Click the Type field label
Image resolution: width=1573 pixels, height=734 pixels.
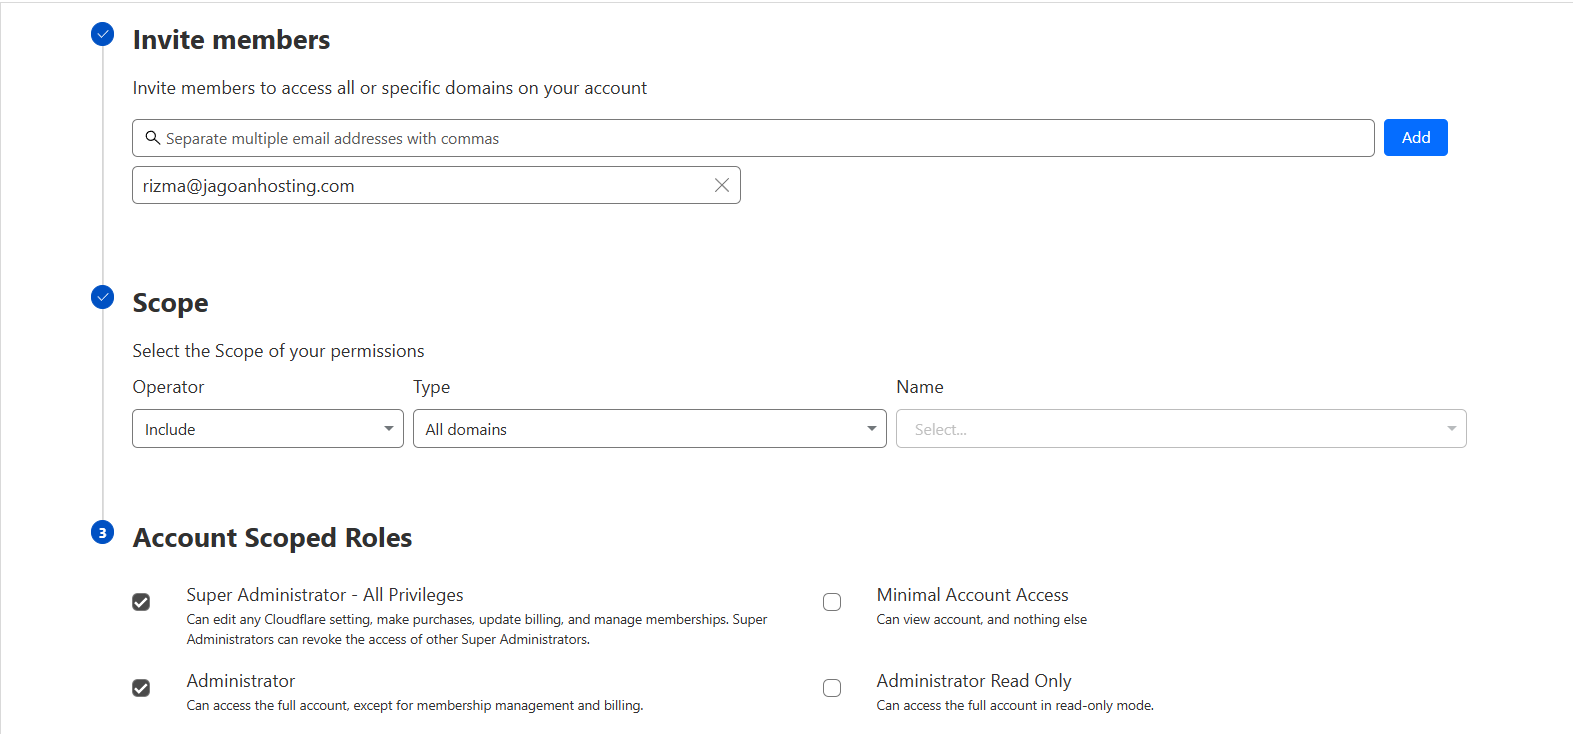tap(432, 387)
